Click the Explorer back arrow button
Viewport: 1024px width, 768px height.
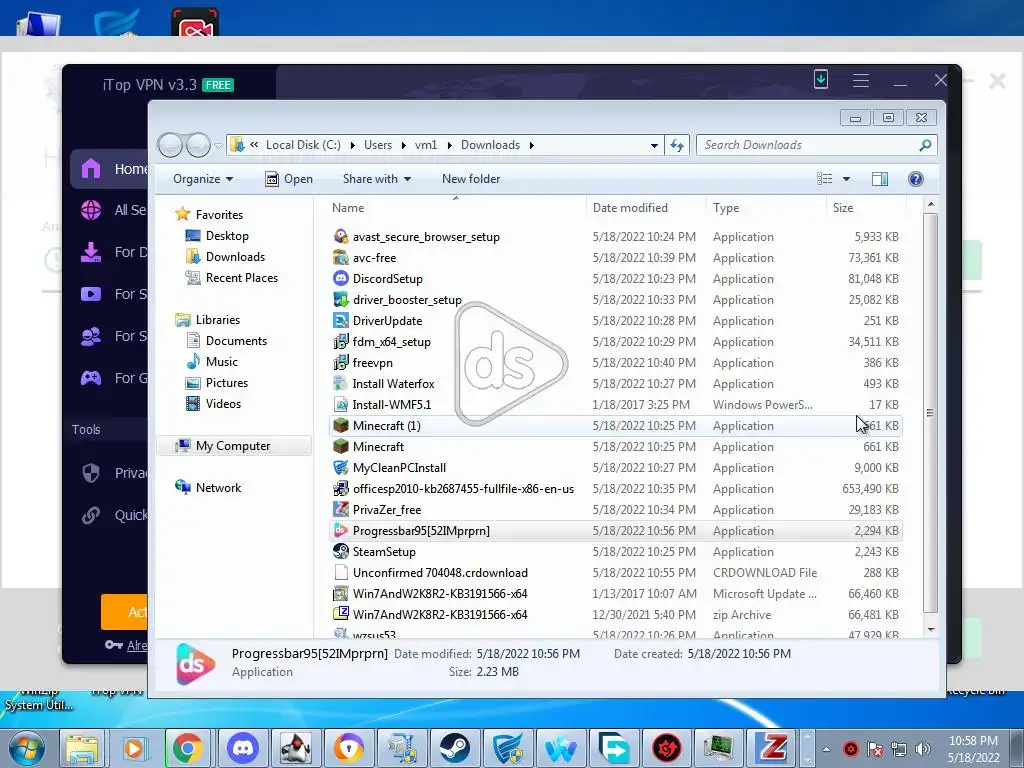pyautogui.click(x=170, y=145)
